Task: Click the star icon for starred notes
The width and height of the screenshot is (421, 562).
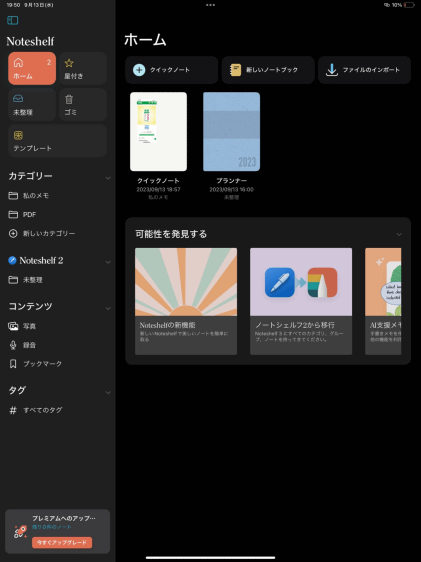Action: coord(69,63)
